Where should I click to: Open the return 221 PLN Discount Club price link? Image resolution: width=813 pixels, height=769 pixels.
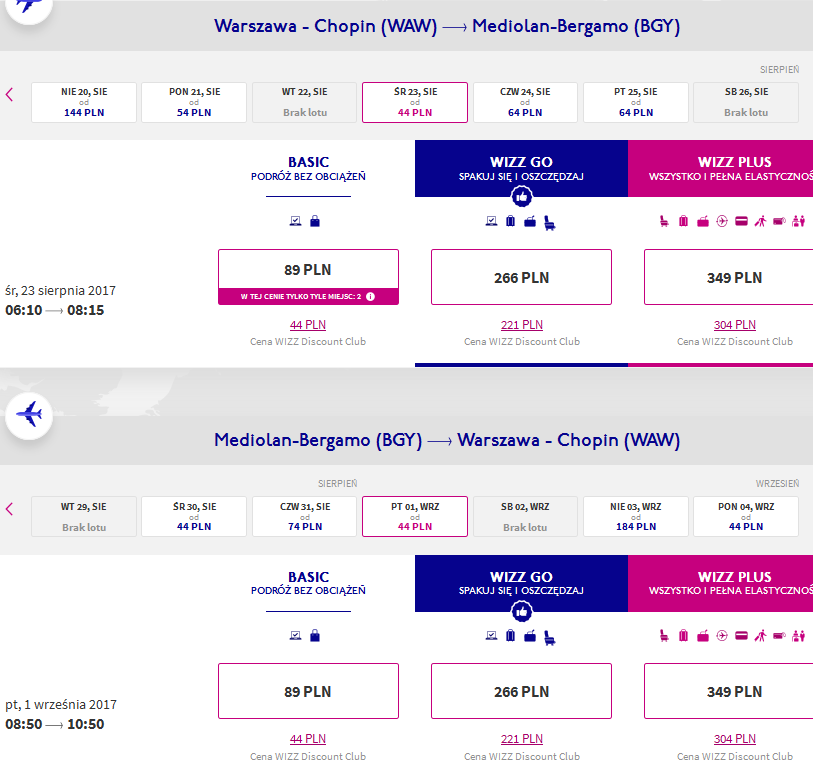click(x=522, y=739)
